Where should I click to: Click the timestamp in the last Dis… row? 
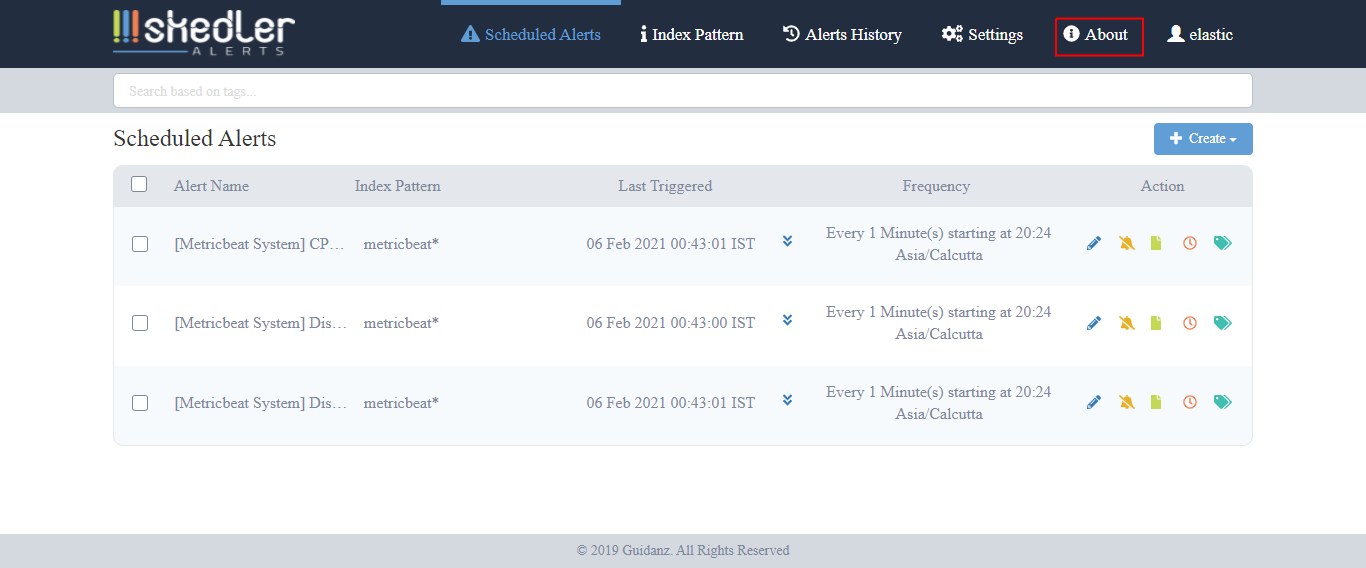pos(671,403)
